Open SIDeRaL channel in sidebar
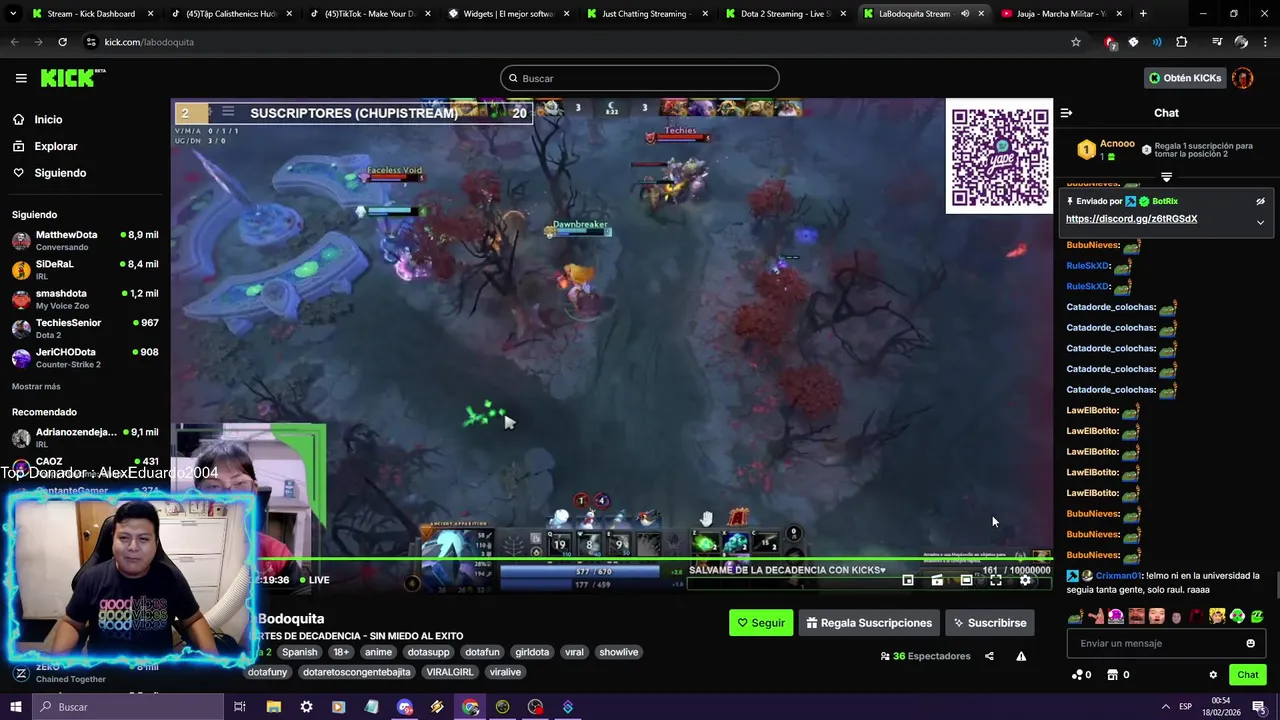Viewport: 1280px width, 720px height. tap(85, 270)
